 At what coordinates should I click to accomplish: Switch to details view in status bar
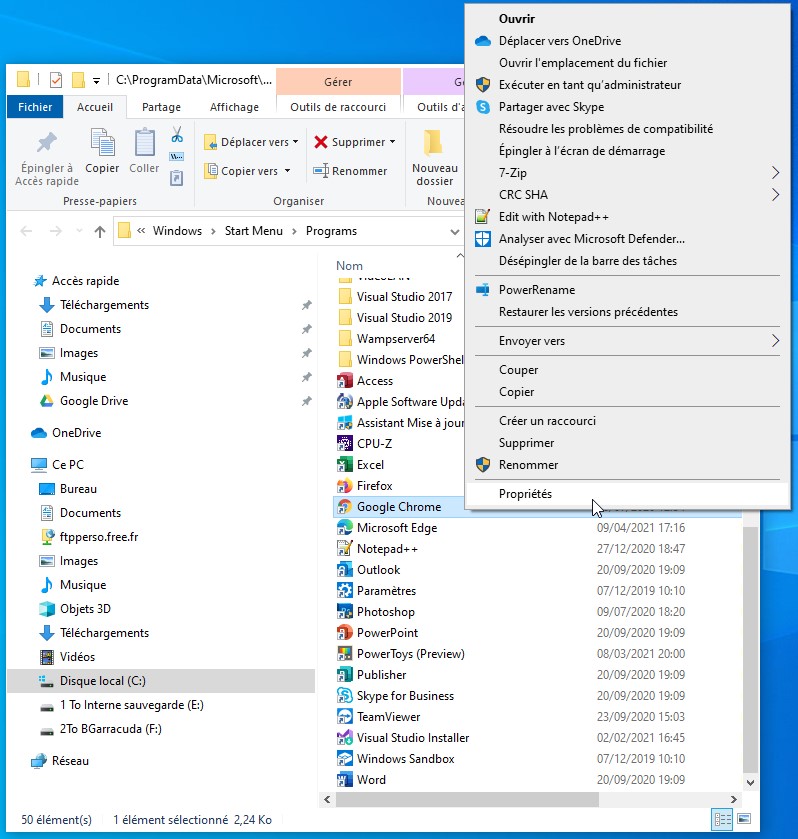(722, 819)
